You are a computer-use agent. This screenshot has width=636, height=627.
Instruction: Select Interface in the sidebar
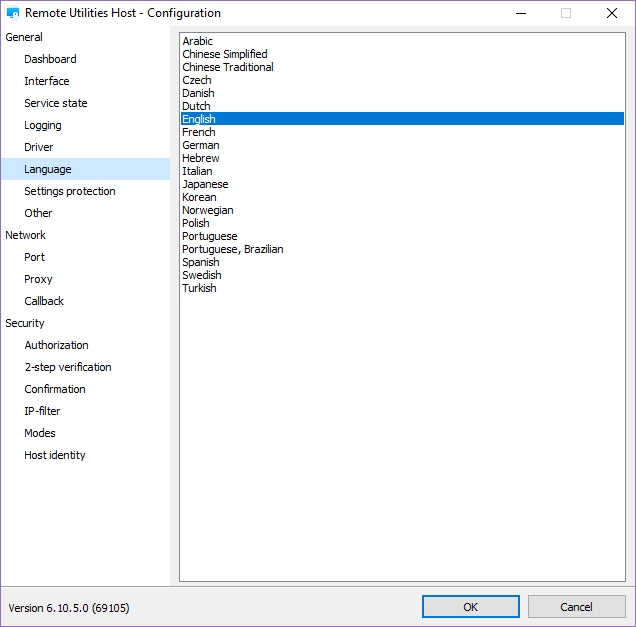(x=47, y=81)
